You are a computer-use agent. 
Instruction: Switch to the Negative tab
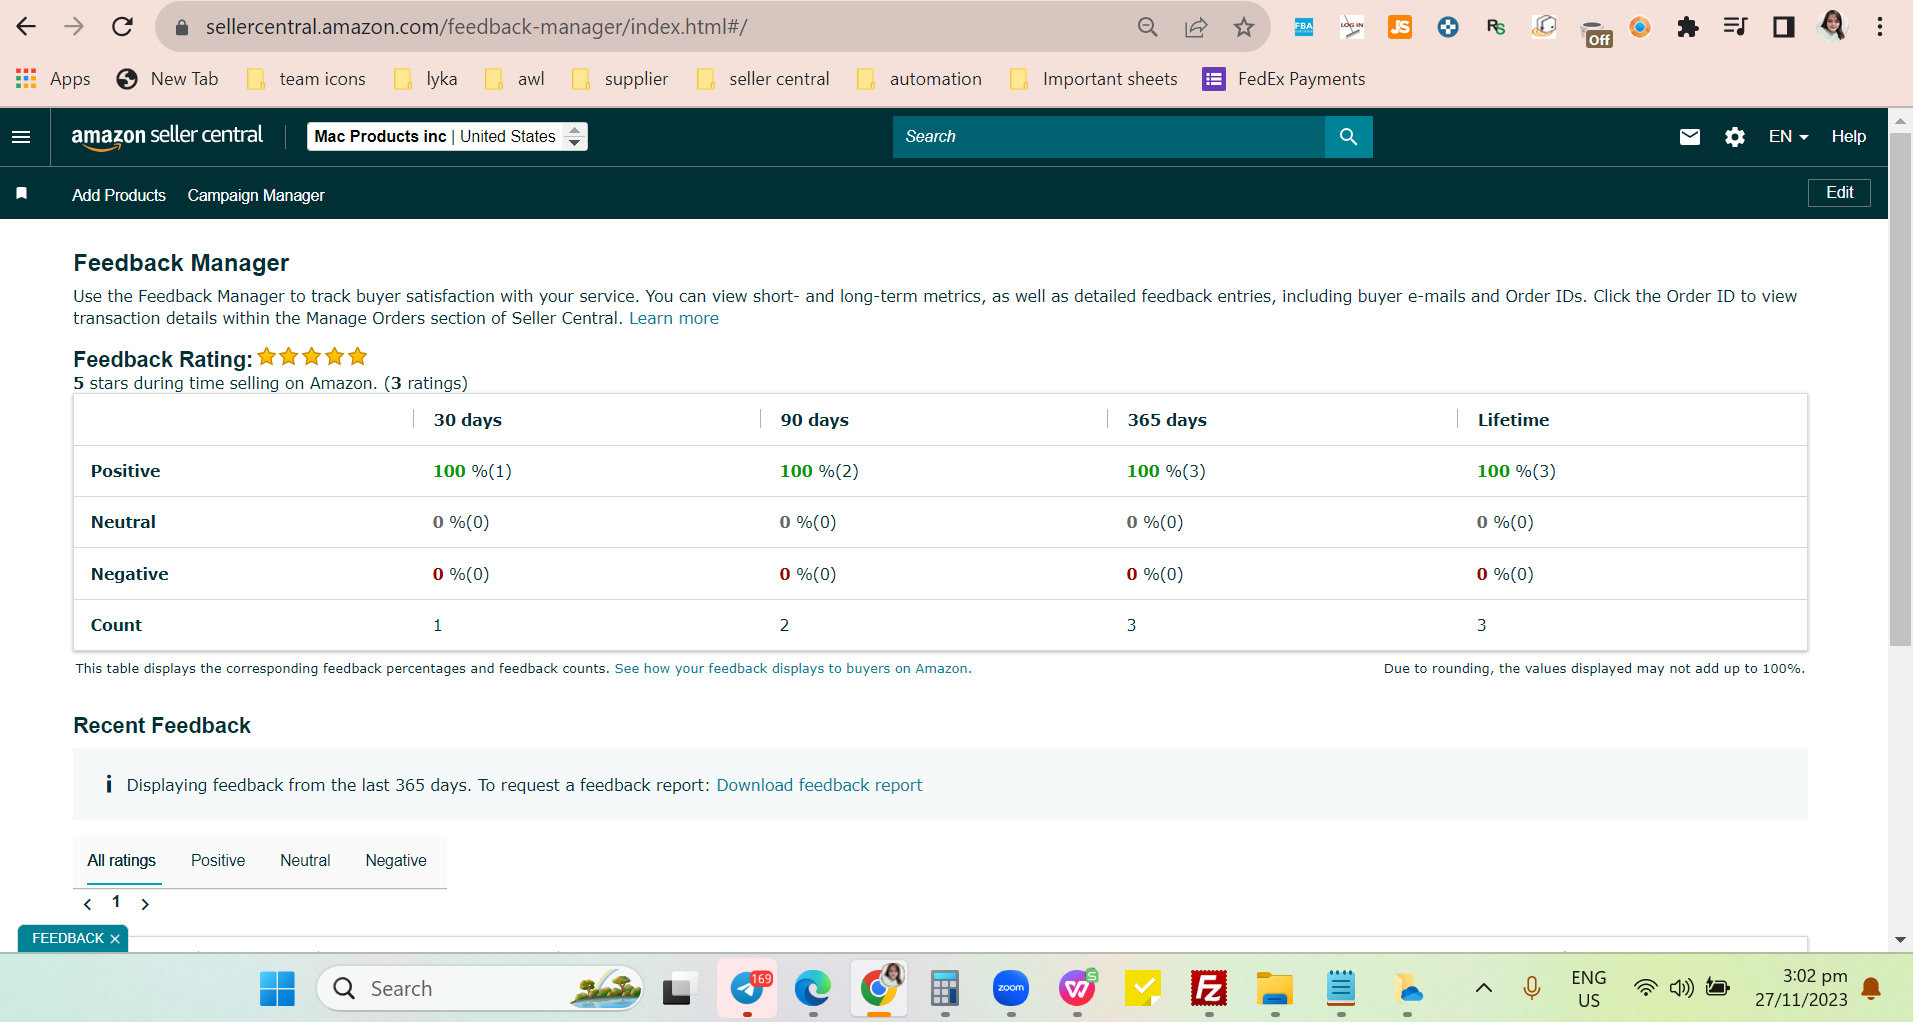pos(396,861)
